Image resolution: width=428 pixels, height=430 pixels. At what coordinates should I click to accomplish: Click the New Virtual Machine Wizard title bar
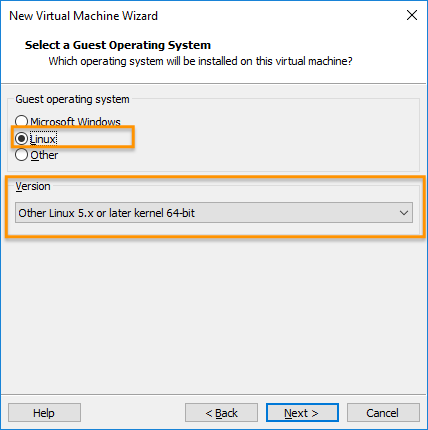click(x=83, y=16)
